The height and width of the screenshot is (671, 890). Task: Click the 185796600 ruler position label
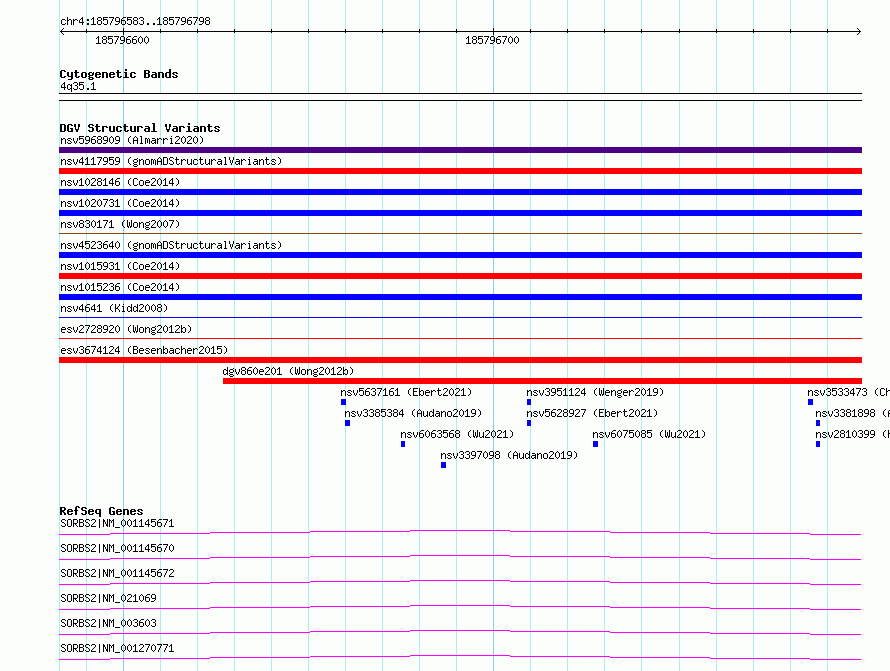tap(122, 40)
